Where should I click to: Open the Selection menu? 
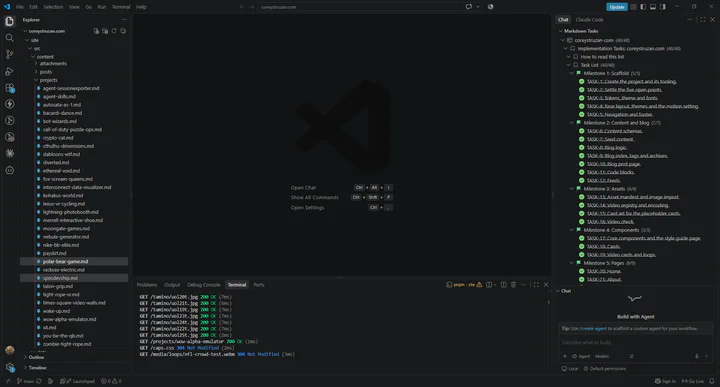pos(53,7)
